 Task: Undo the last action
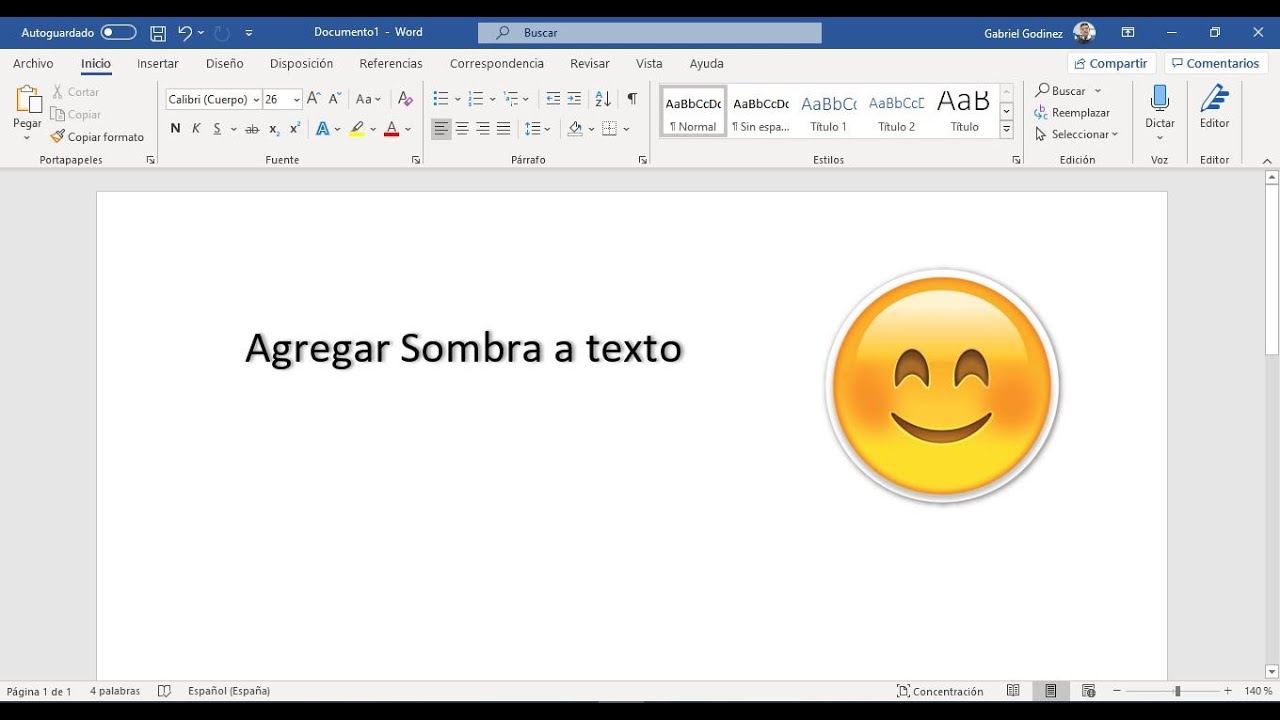click(x=184, y=33)
